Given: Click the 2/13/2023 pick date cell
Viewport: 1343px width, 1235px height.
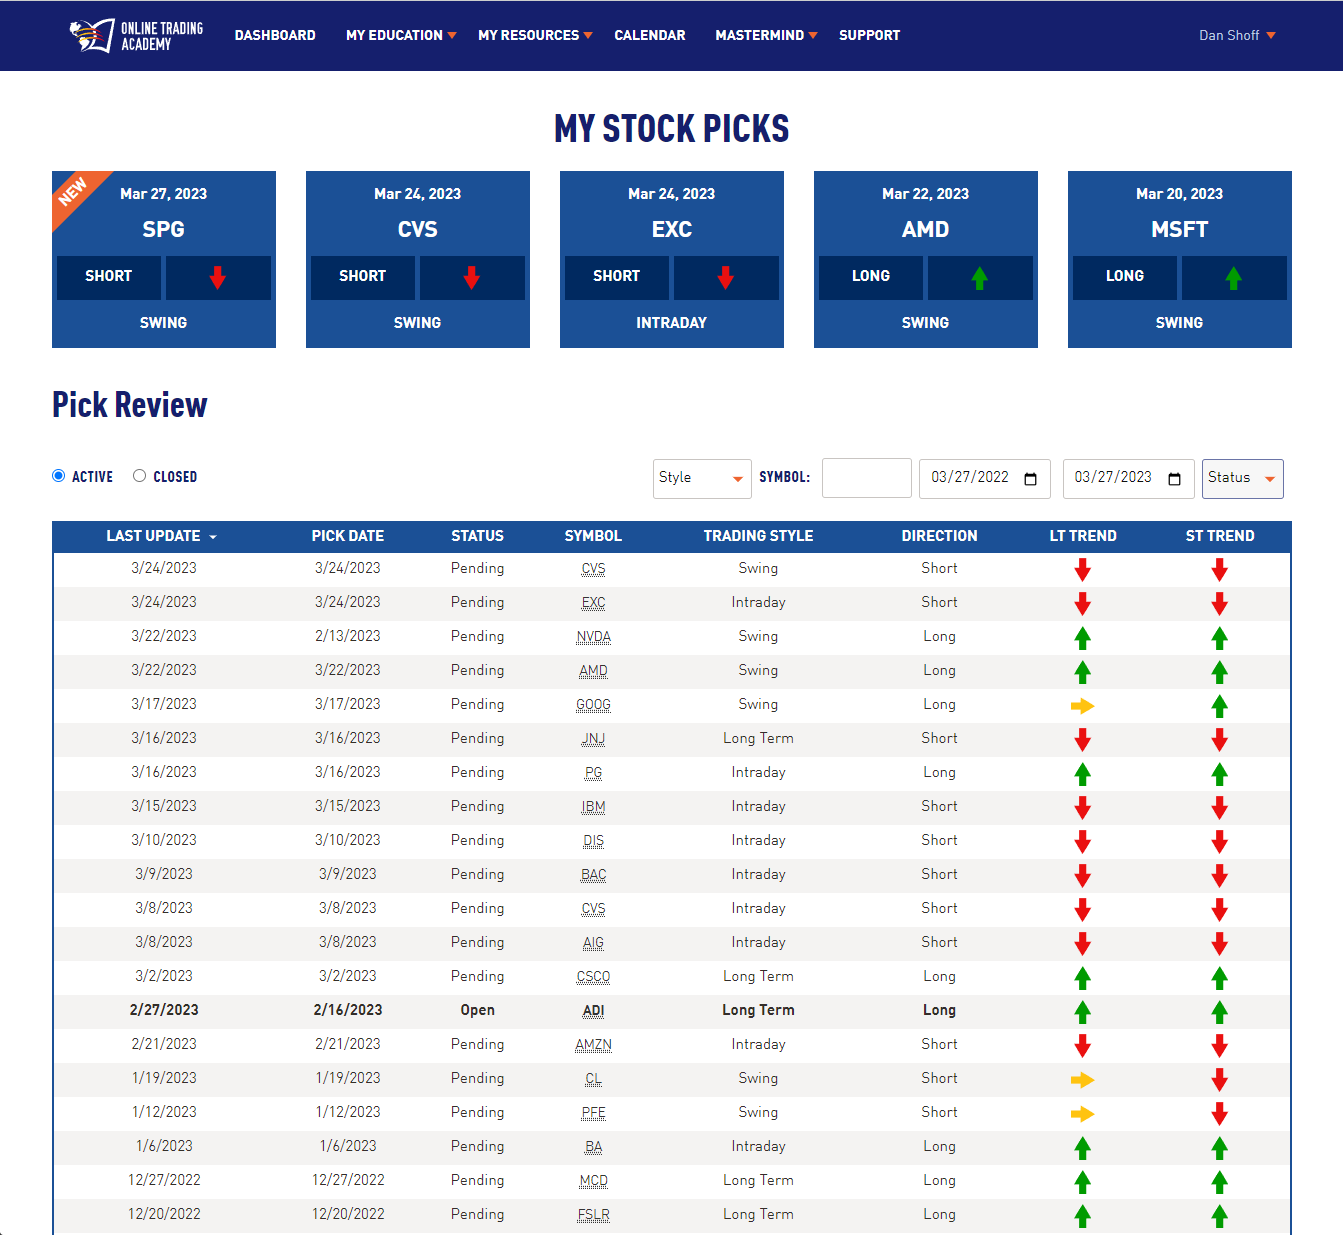Looking at the screenshot, I should click(348, 636).
